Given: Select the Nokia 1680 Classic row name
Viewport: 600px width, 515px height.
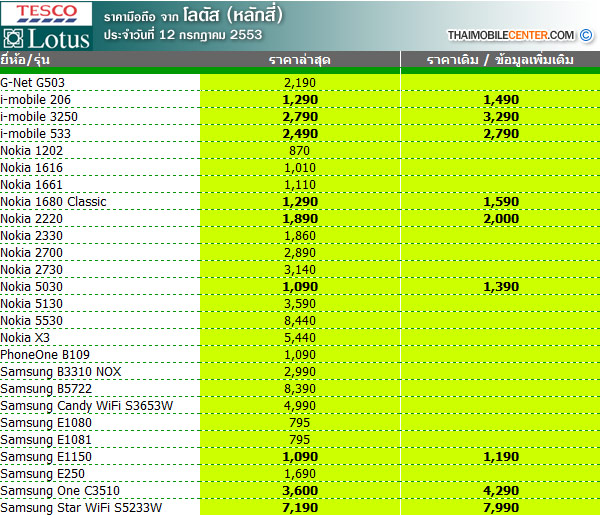Looking at the screenshot, I should (53, 202).
